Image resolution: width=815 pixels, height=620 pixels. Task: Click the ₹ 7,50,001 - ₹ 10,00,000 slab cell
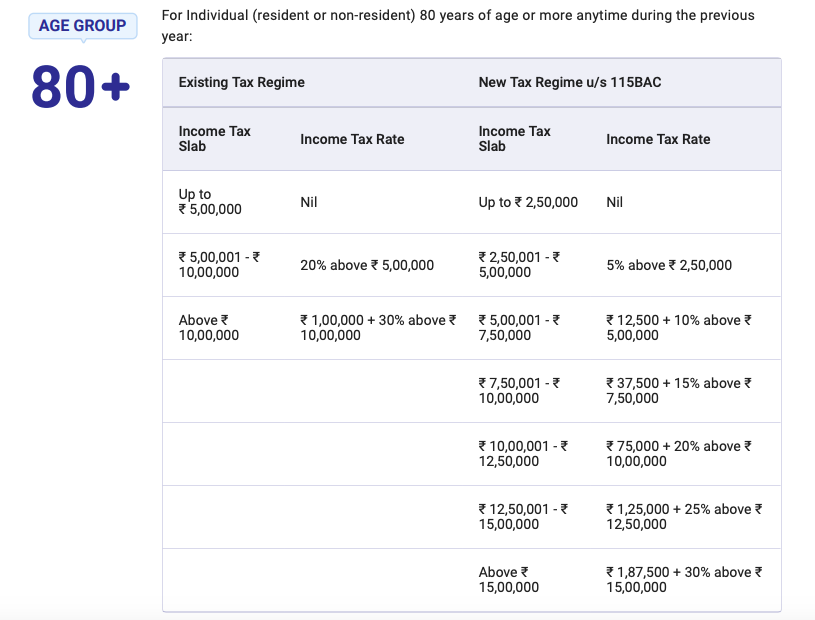(519, 390)
